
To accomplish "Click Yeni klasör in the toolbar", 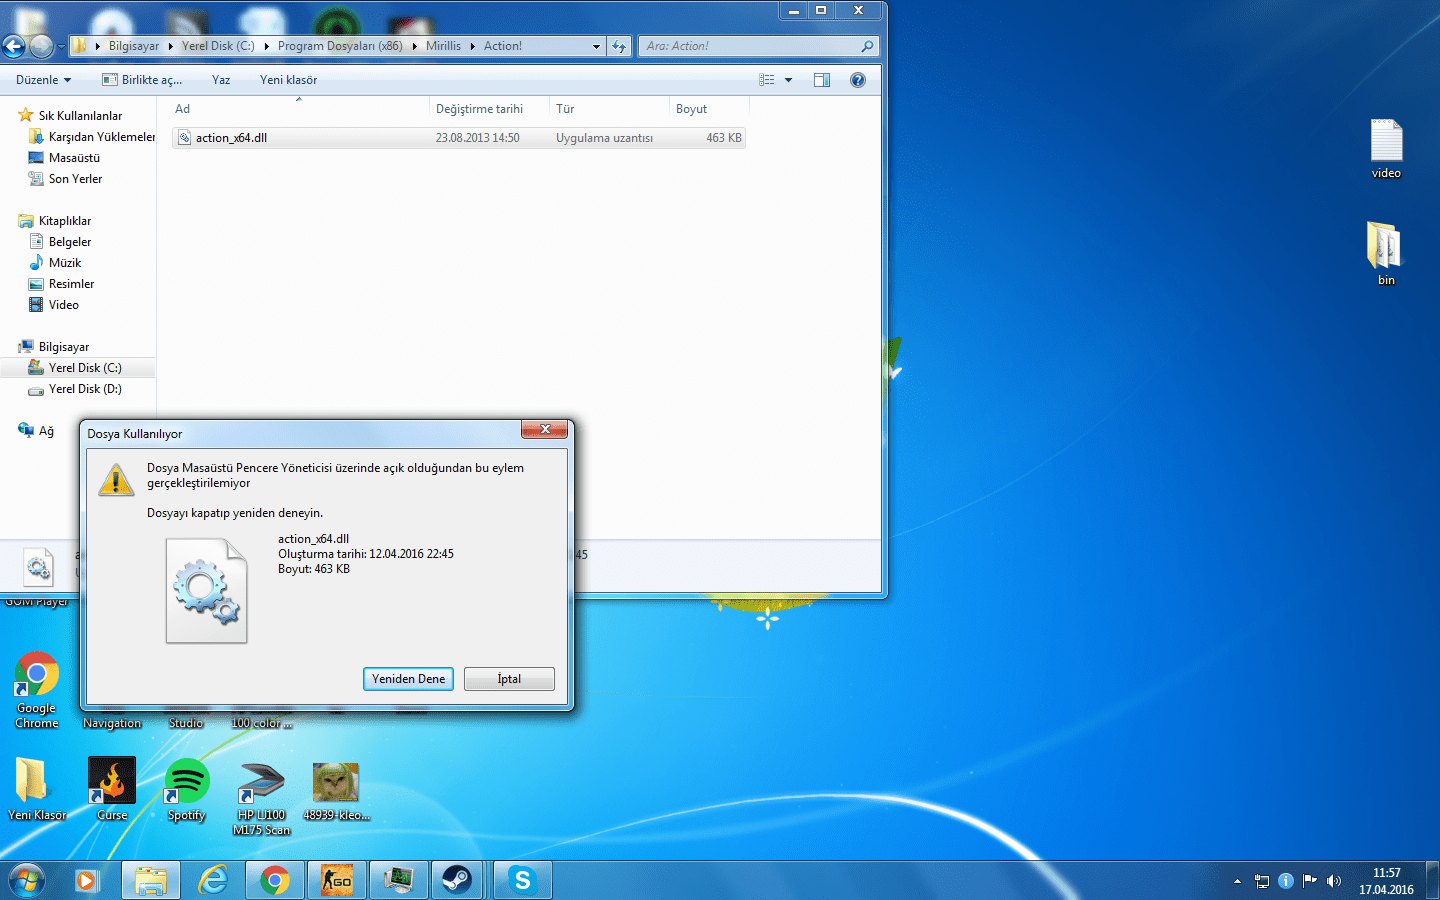I will (x=288, y=80).
